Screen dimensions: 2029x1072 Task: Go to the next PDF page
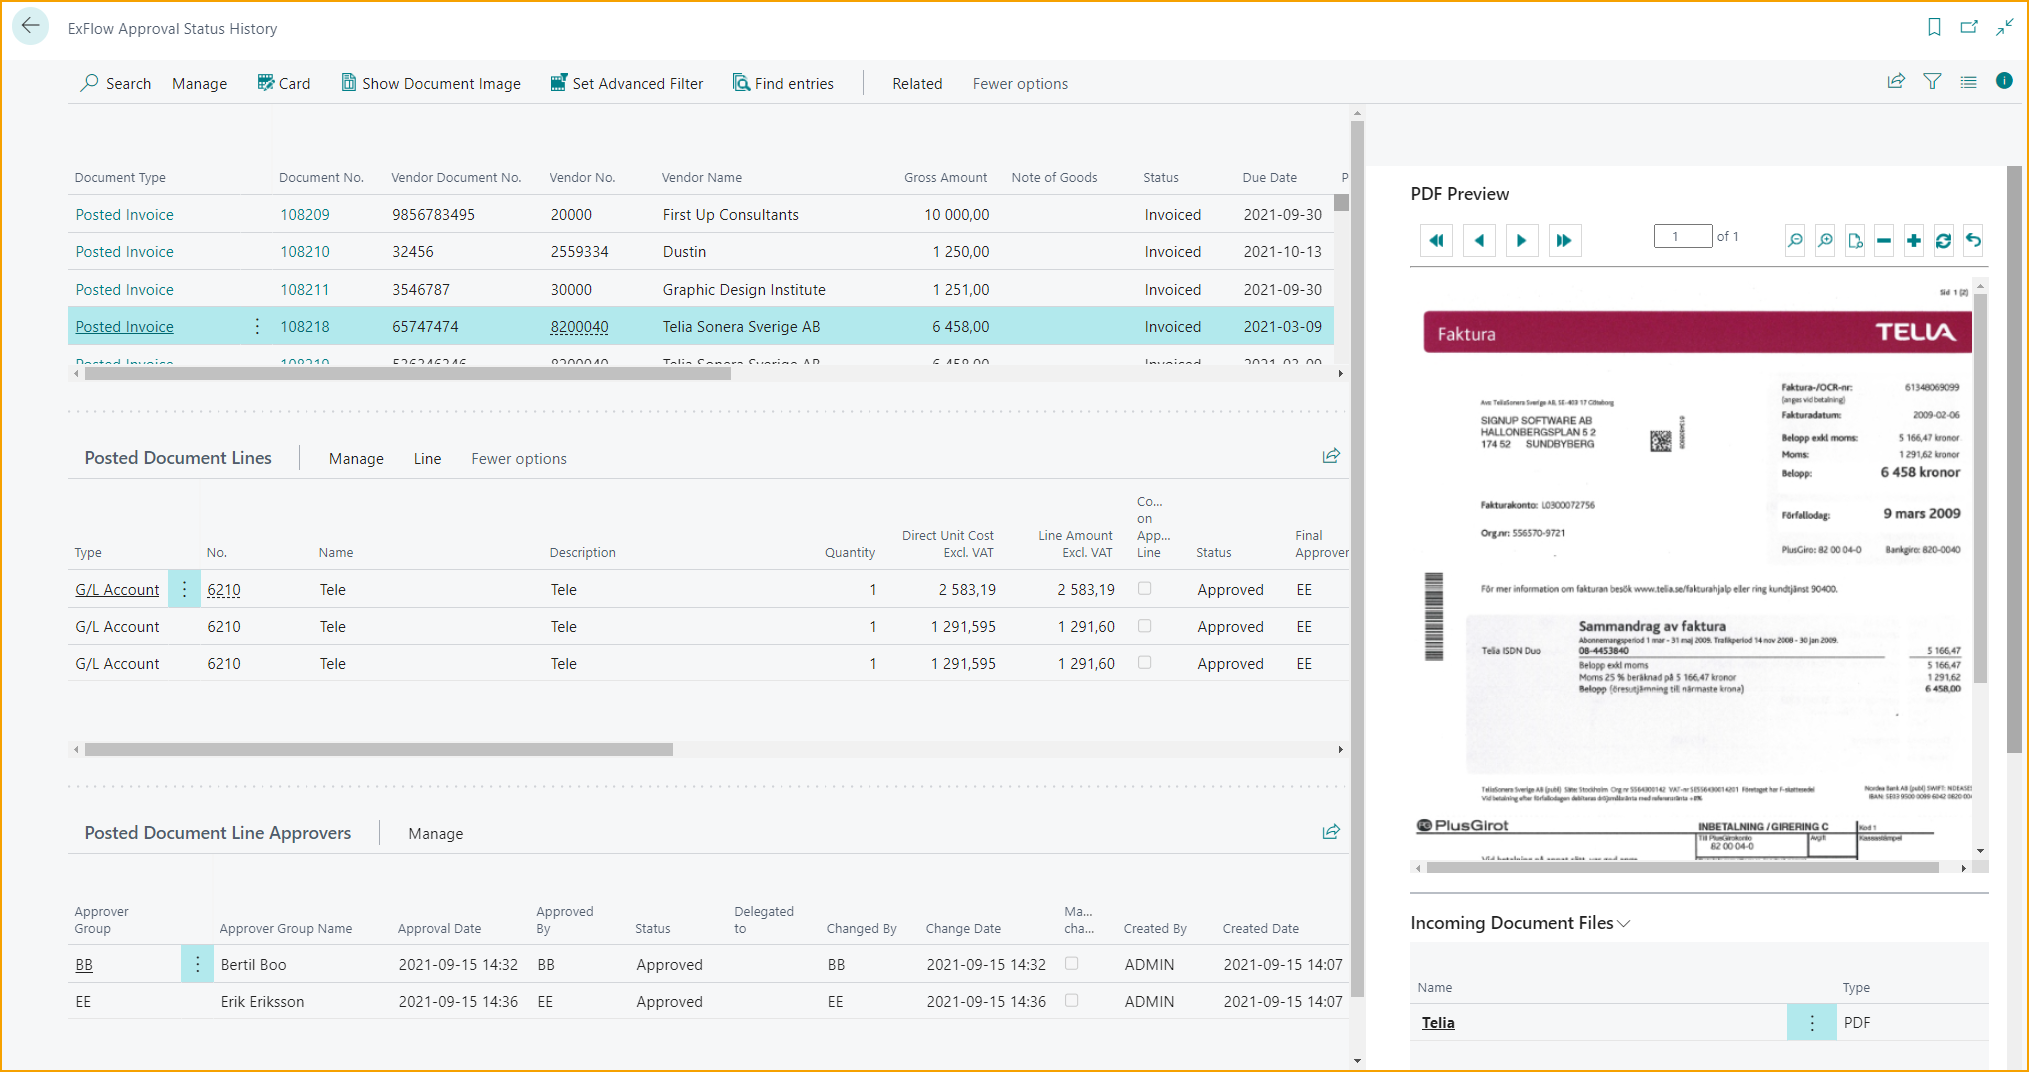[x=1521, y=240]
